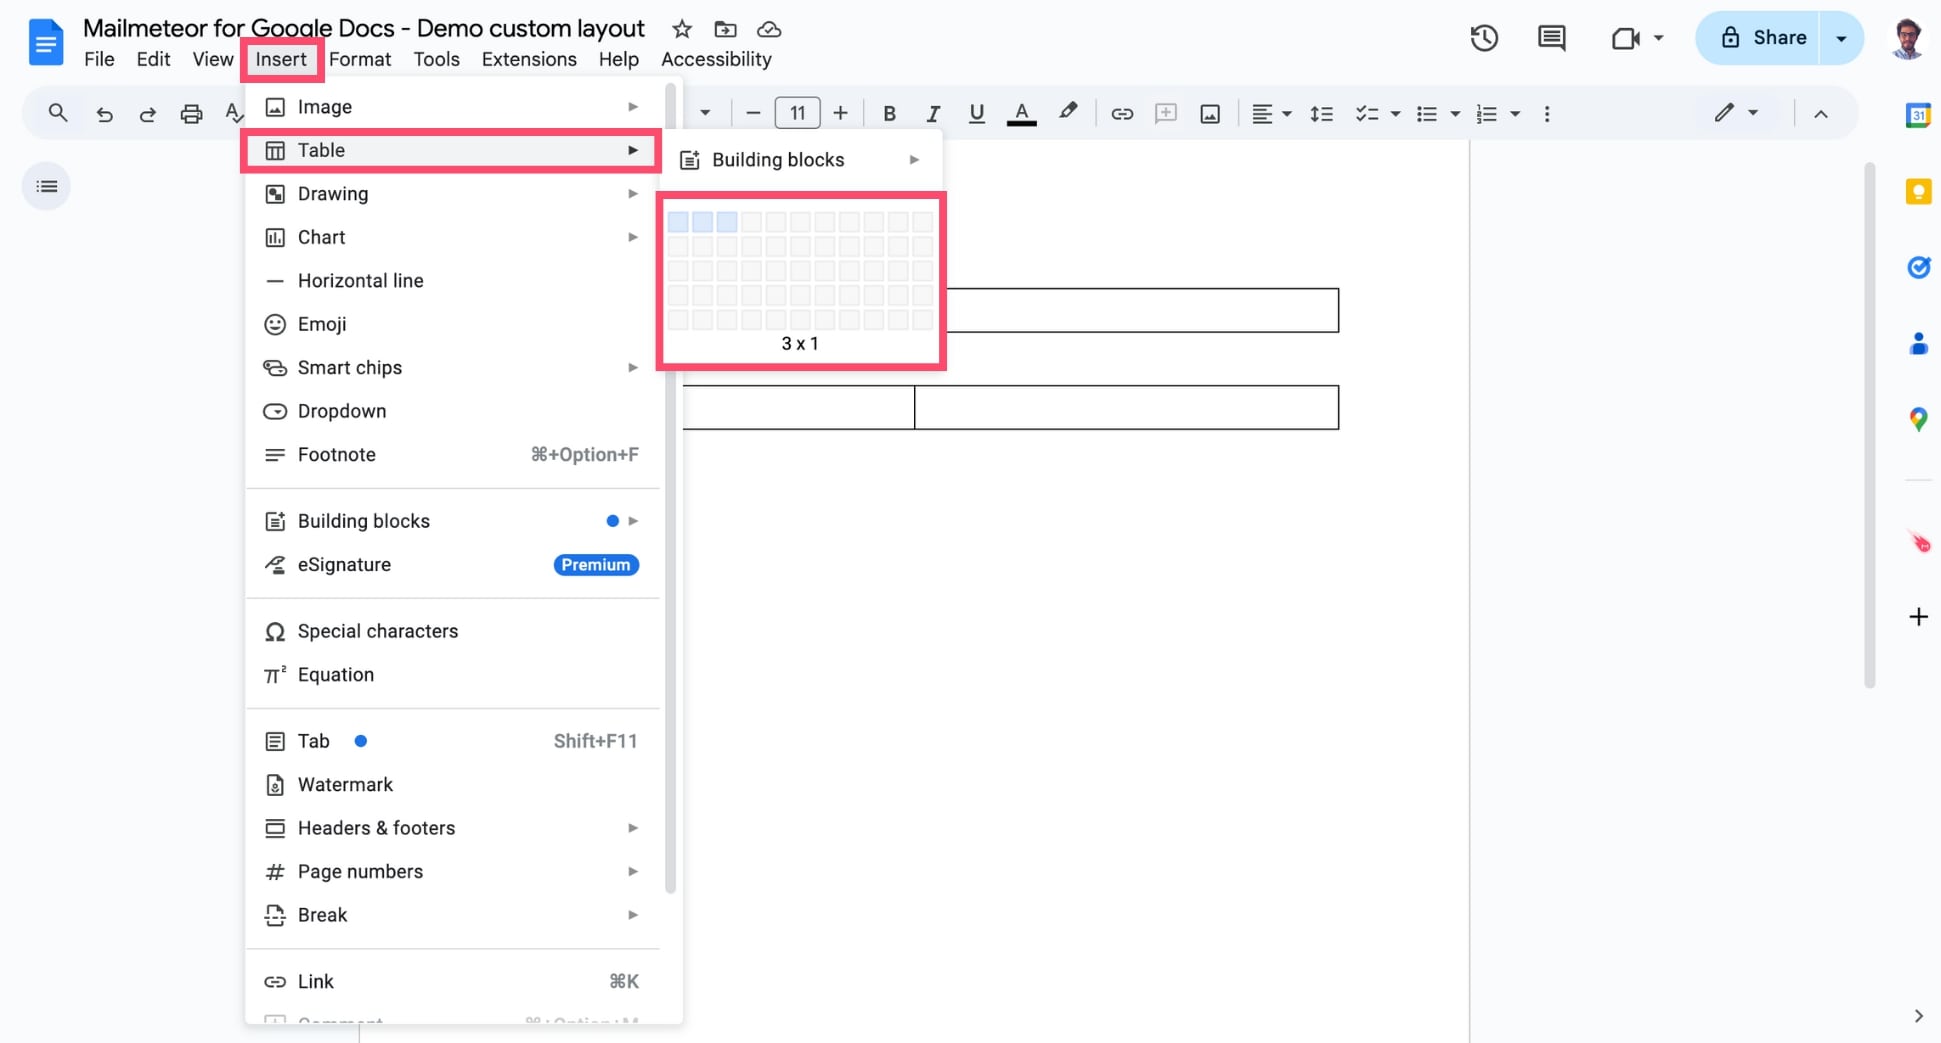Viewport: 1941px width, 1043px height.
Task: Open Google Maps side panel
Action: tap(1918, 419)
